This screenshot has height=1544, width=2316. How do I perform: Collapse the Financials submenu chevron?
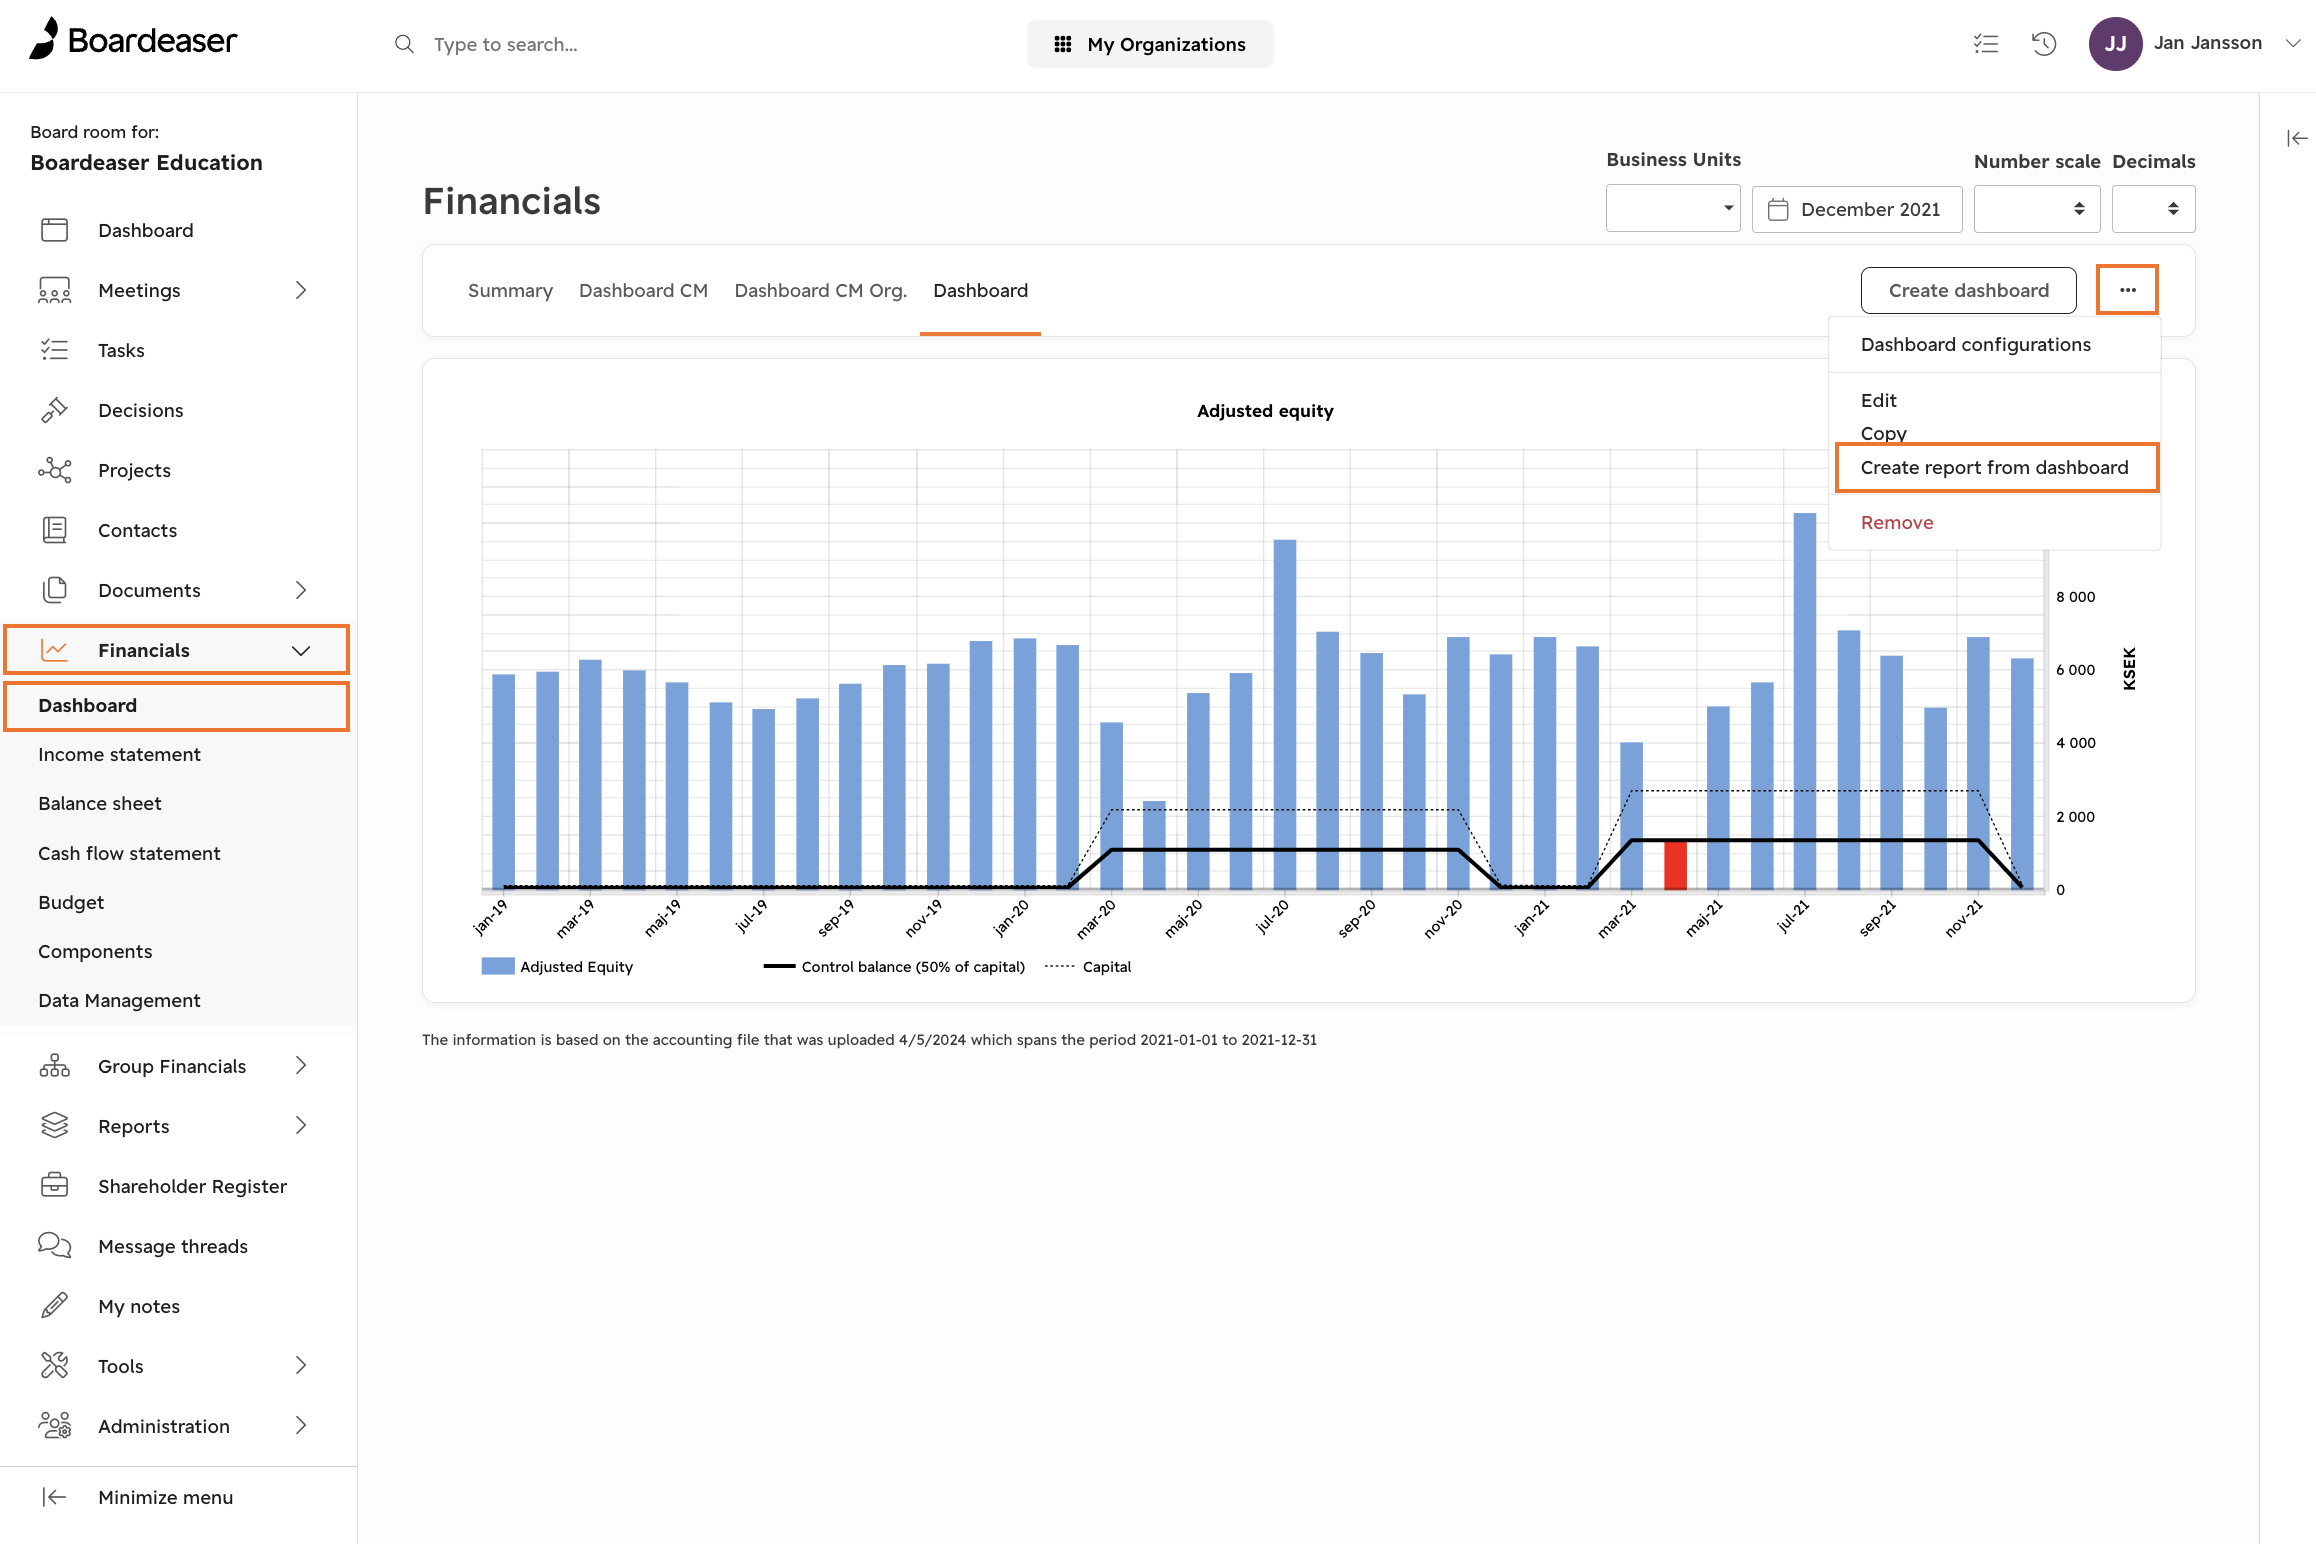(x=301, y=650)
